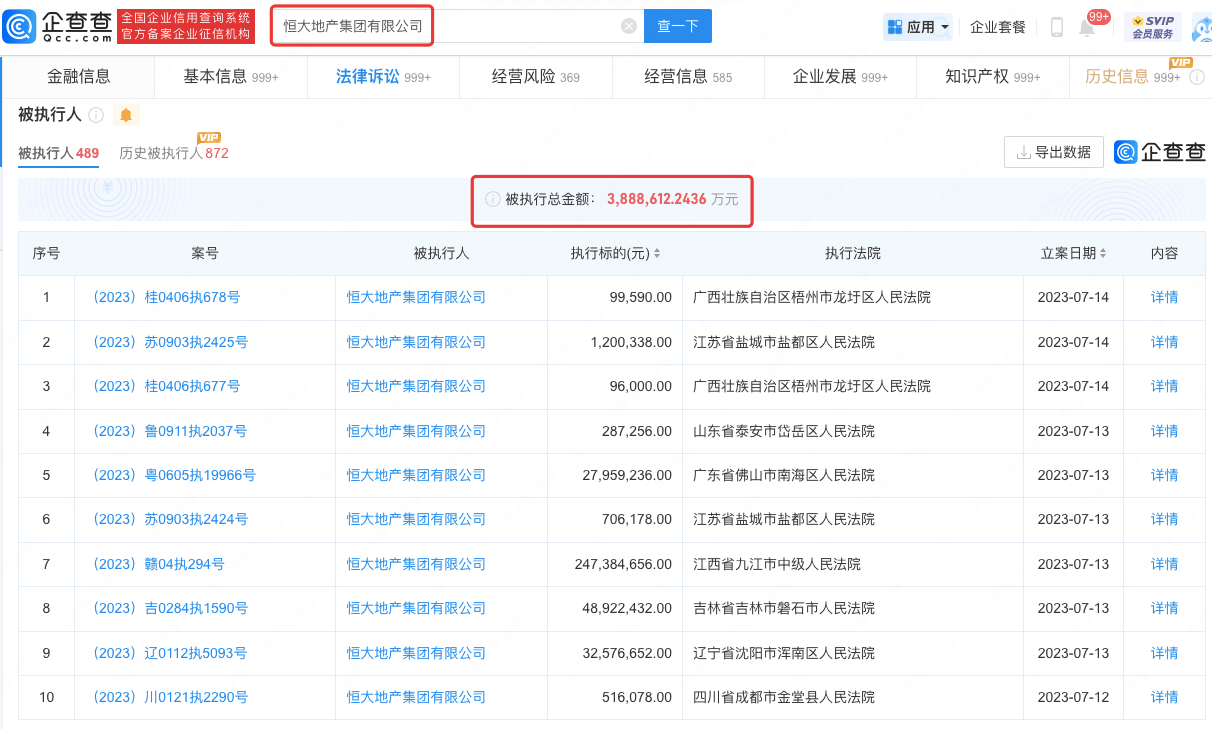
Task: Switch to the 金融信息 tab
Action: pyautogui.click(x=79, y=77)
